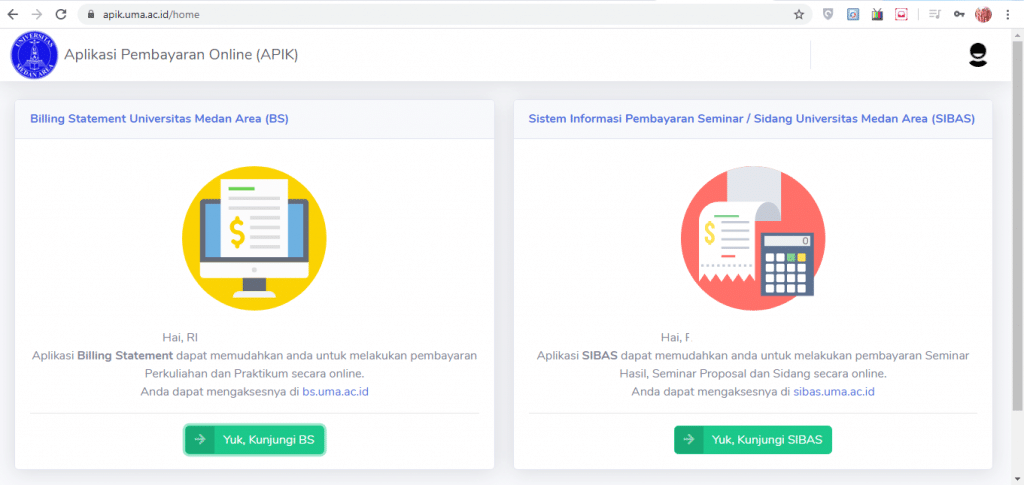1024x485 pixels.
Task: Open the sibas.uma.ac.id link
Action: (x=834, y=392)
